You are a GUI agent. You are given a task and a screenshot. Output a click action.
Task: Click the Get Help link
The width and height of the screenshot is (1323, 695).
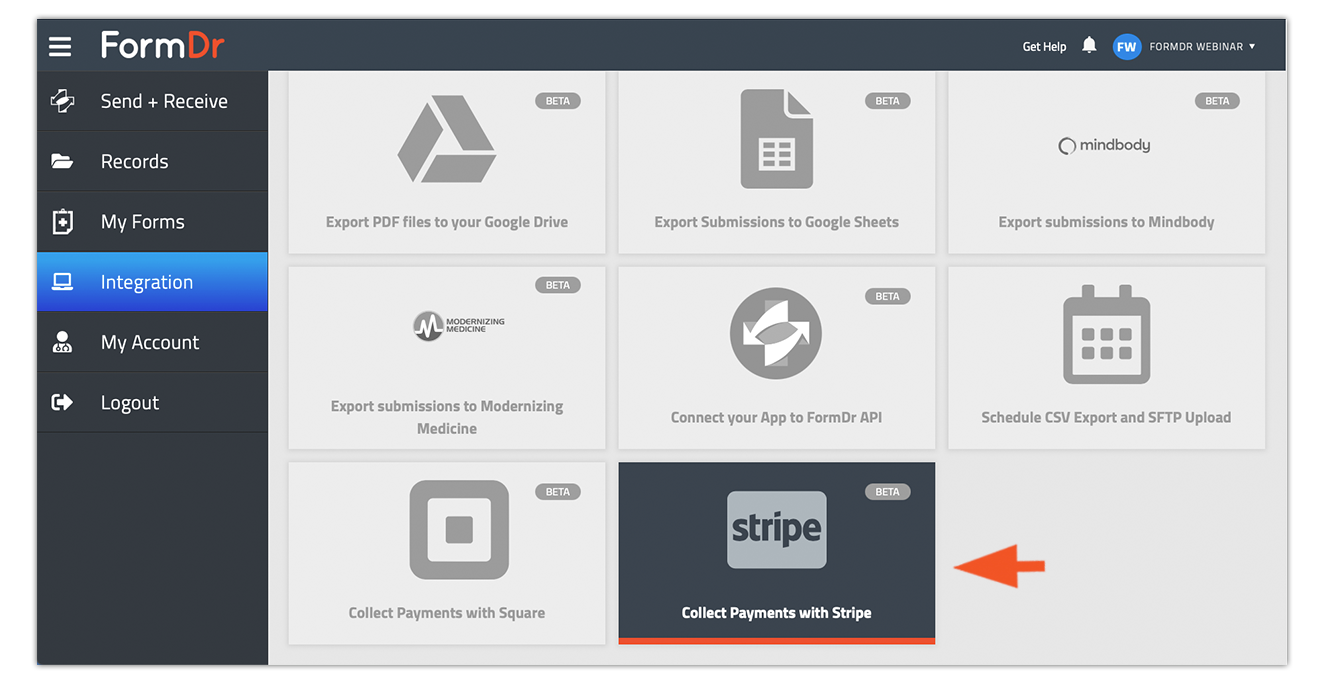click(1044, 46)
